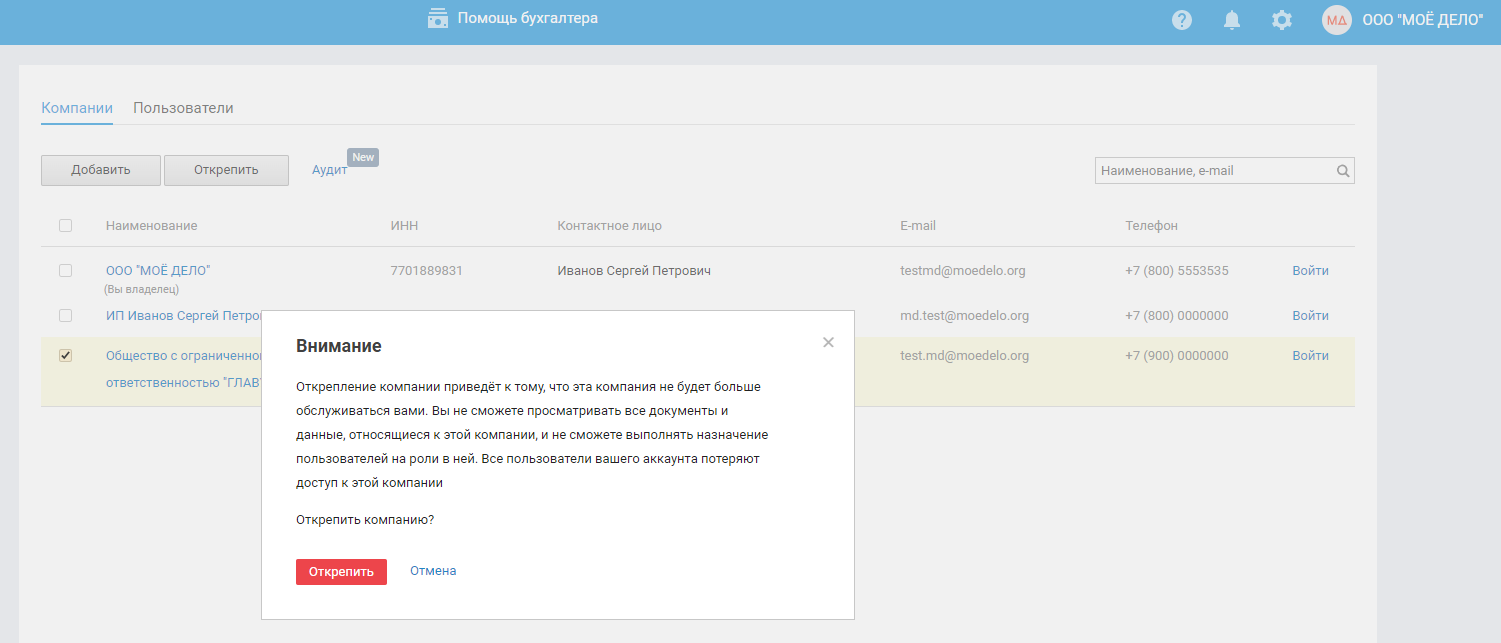This screenshot has width=1501, height=643.
Task: Open the settings gear icon
Action: coord(1282,20)
